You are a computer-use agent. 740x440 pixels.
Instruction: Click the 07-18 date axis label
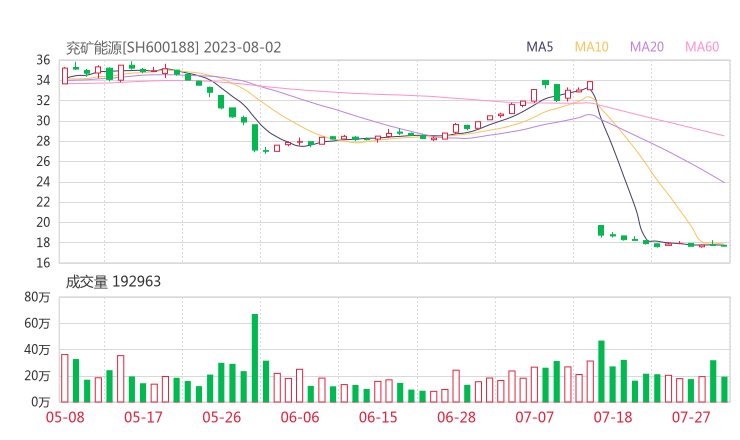click(x=613, y=417)
